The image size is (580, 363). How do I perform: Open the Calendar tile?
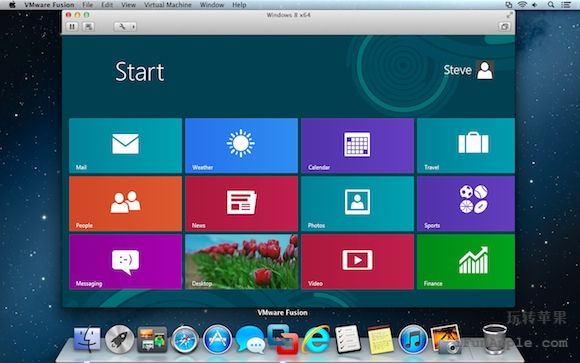[x=357, y=145]
